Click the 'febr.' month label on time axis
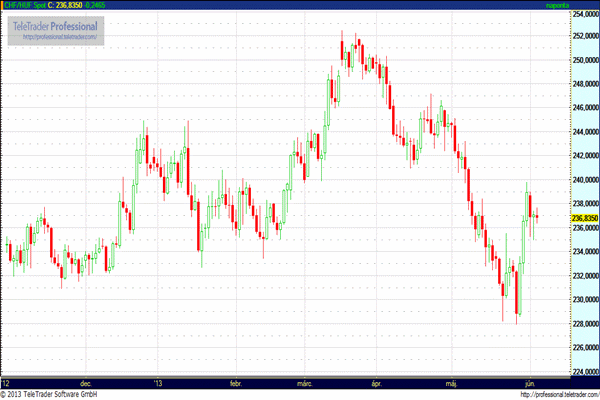 (x=237, y=382)
